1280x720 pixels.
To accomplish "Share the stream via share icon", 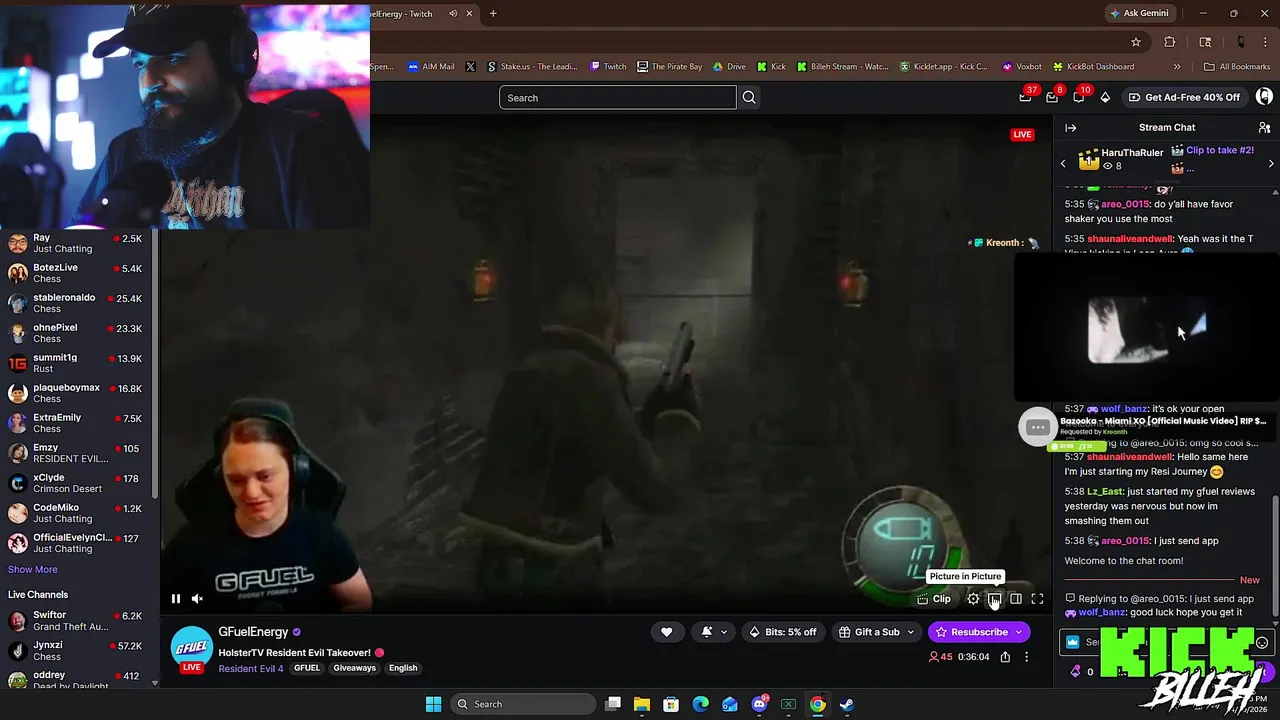I will [x=1005, y=657].
